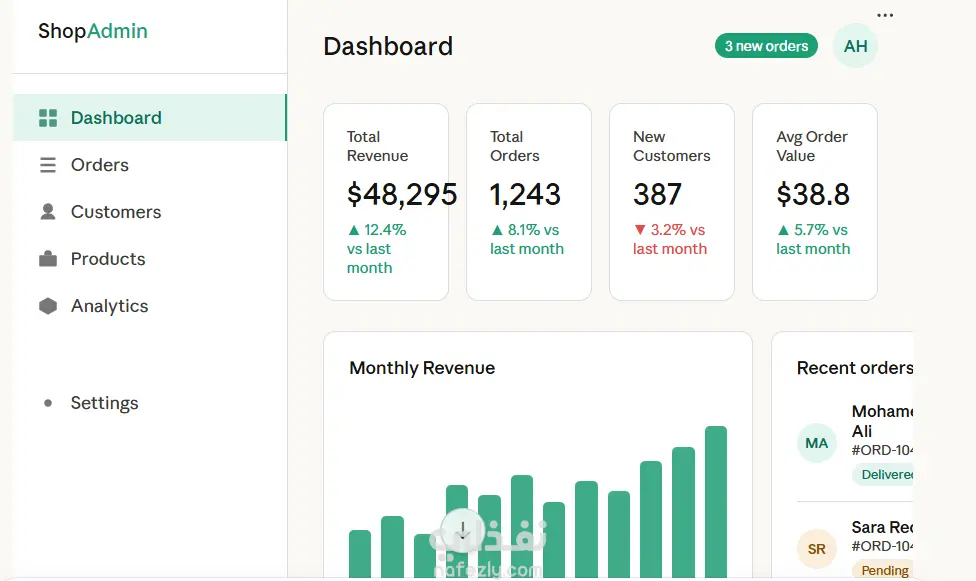Select Analytics in the sidebar

pos(110,306)
